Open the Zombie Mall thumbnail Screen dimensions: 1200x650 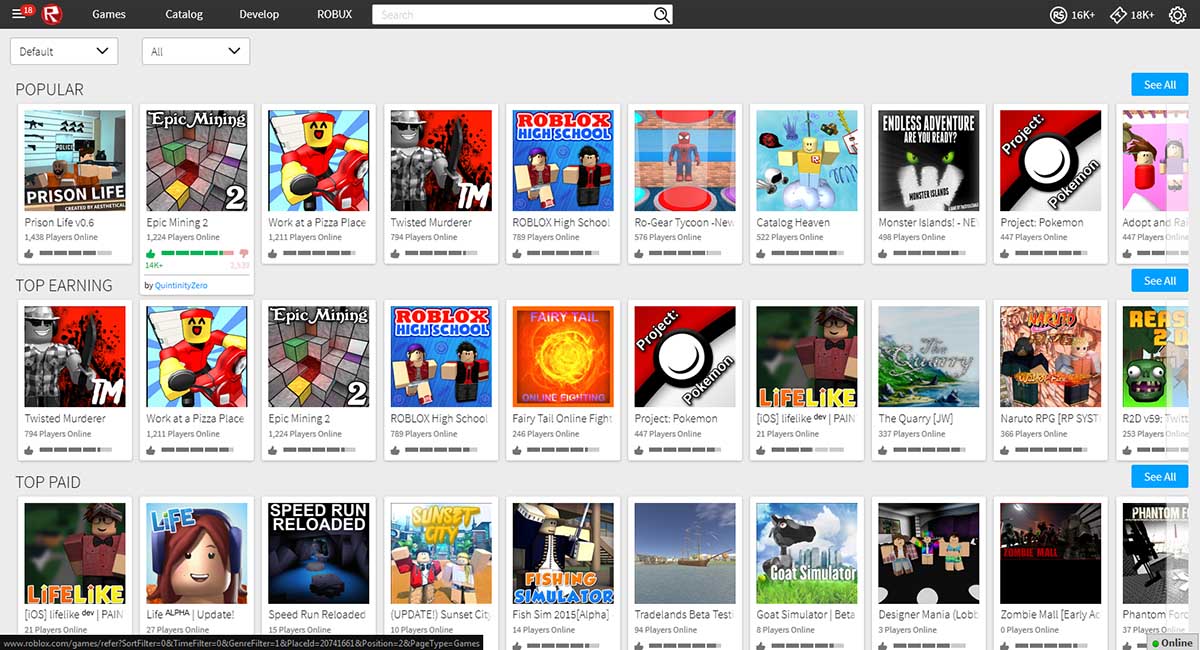tap(1051, 552)
